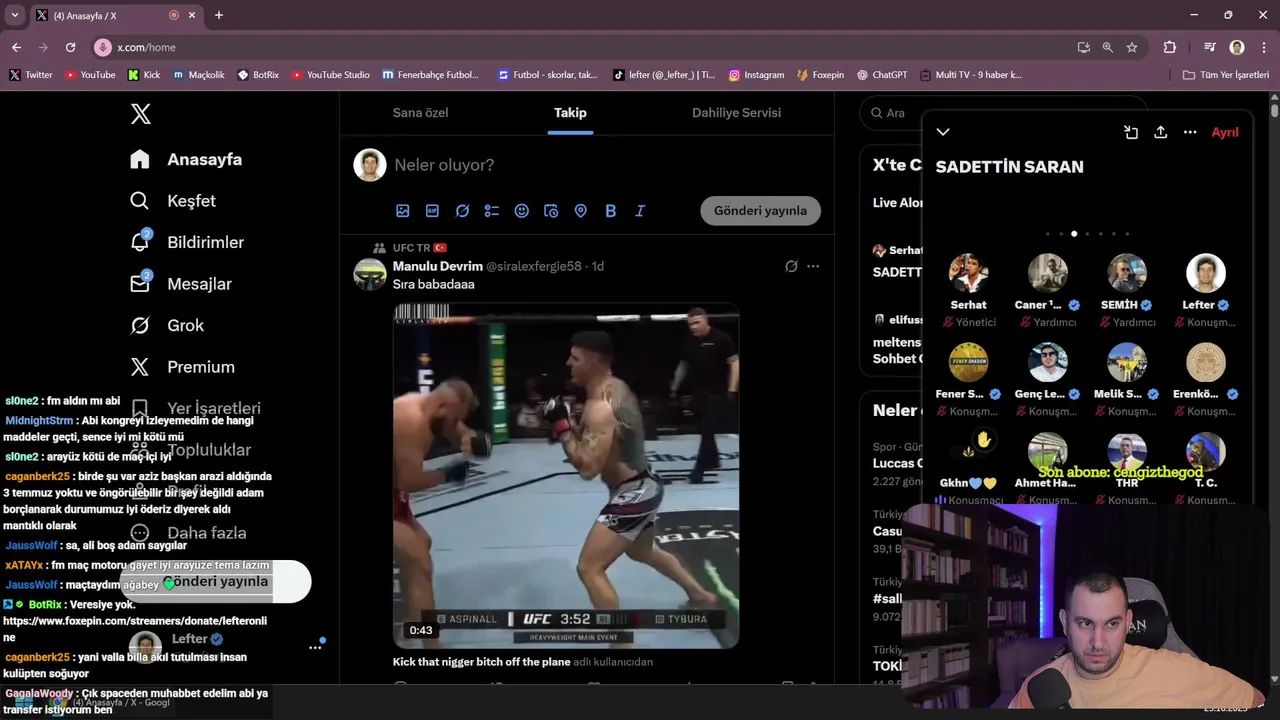
Task: Open the Genç Le... speaker avatar
Action: tap(1047, 362)
